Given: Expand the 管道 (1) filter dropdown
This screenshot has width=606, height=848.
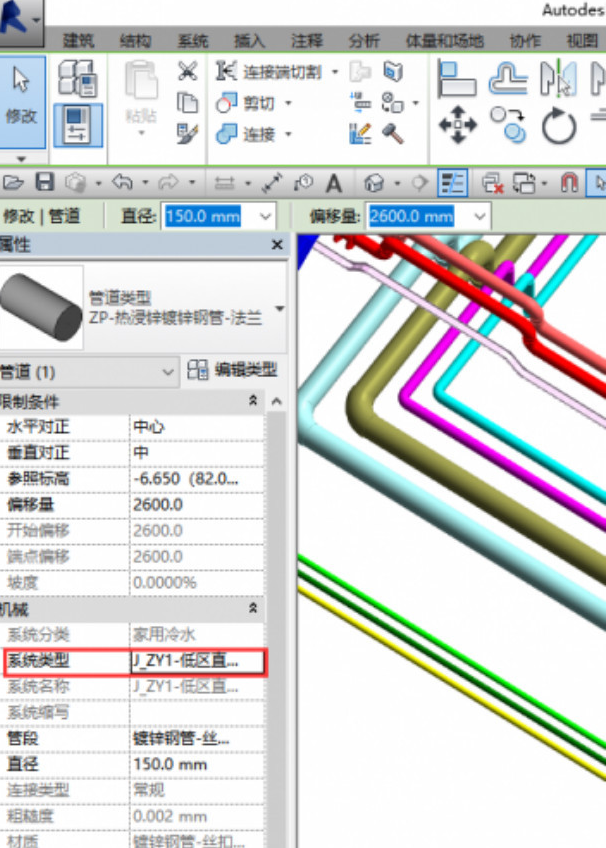Looking at the screenshot, I should click(x=168, y=371).
